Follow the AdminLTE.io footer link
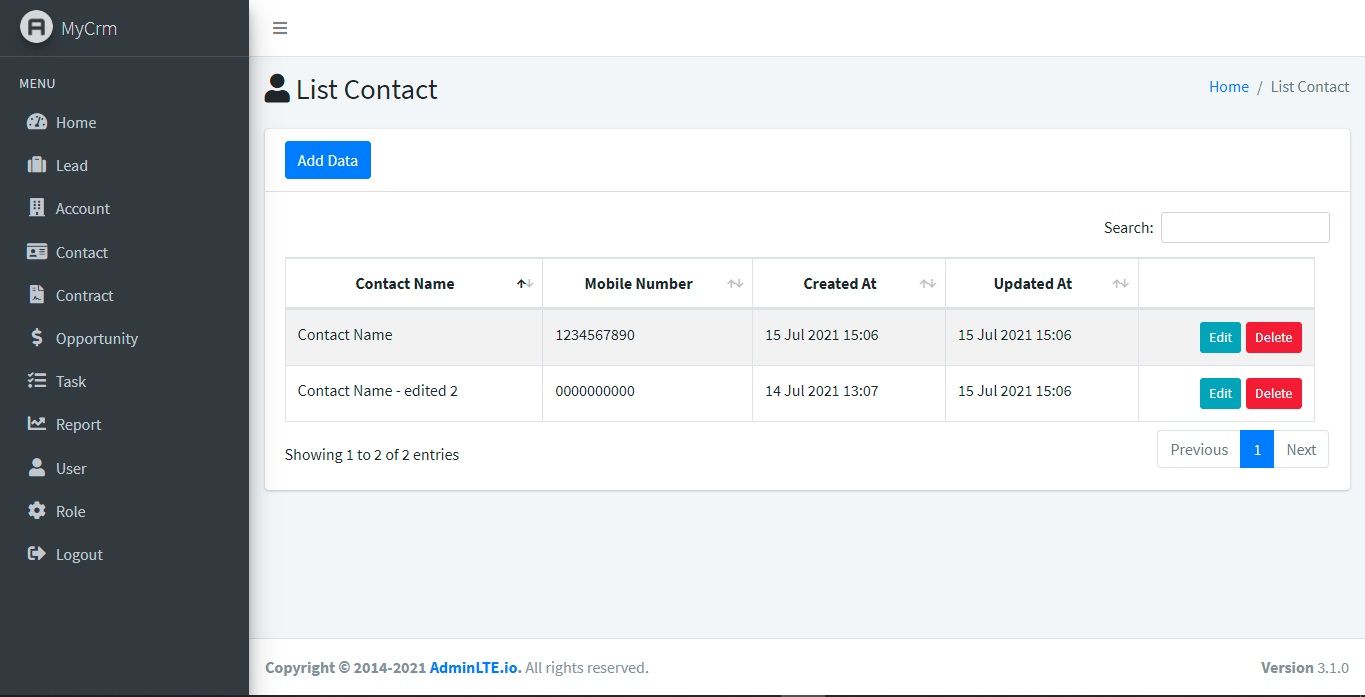This screenshot has width=1365, height=697. 475,667
